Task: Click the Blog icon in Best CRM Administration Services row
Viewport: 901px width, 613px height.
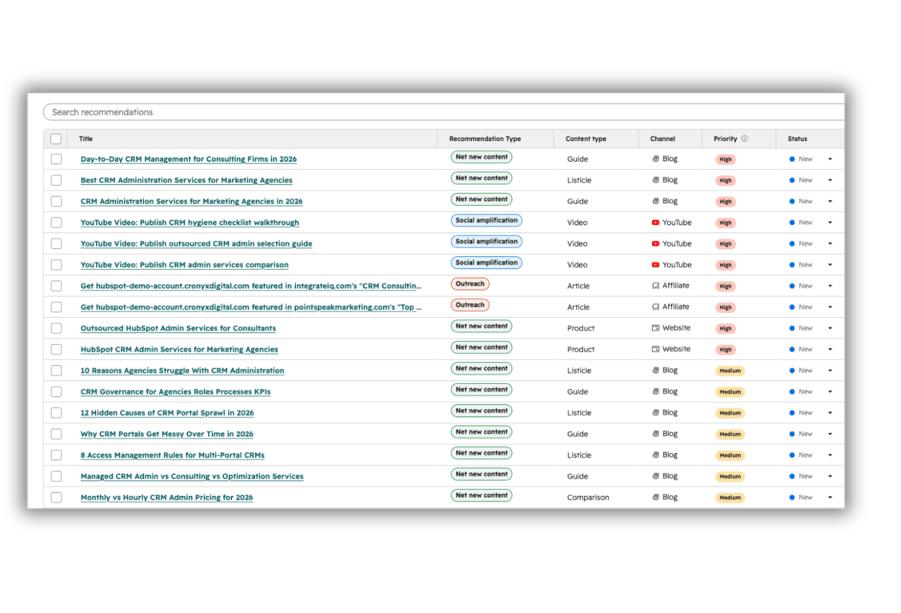Action: point(655,180)
